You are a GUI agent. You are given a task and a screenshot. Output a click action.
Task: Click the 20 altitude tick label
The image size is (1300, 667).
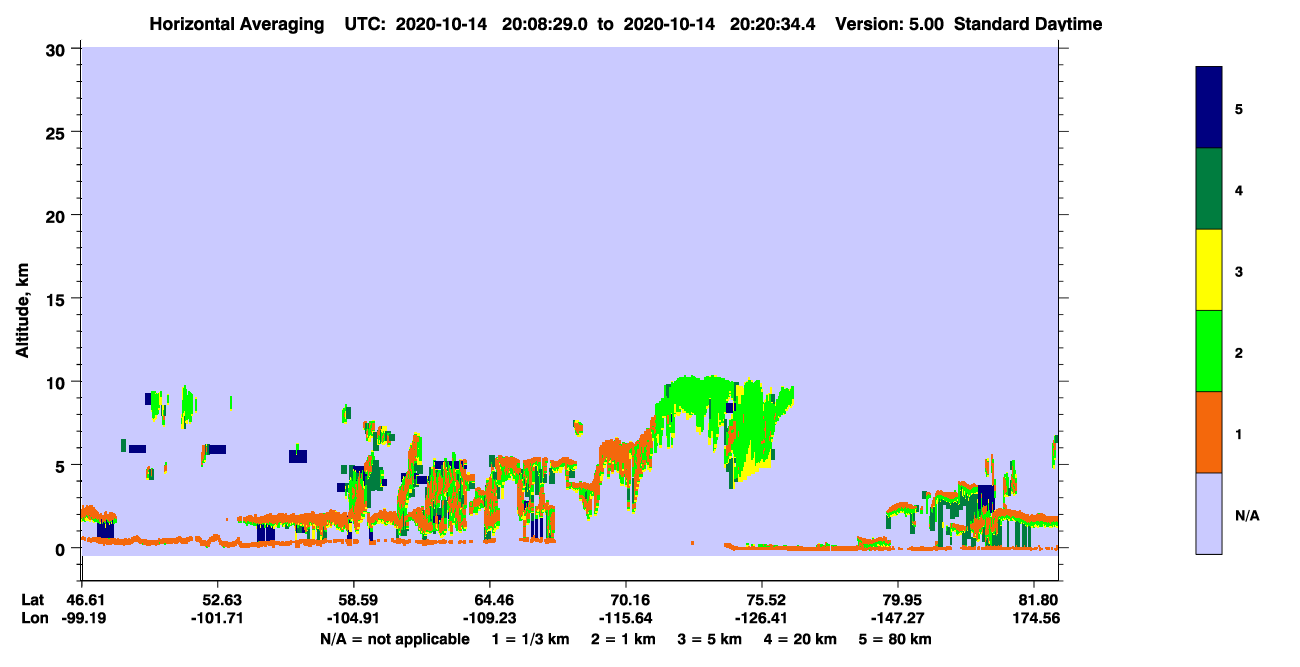pos(58,215)
